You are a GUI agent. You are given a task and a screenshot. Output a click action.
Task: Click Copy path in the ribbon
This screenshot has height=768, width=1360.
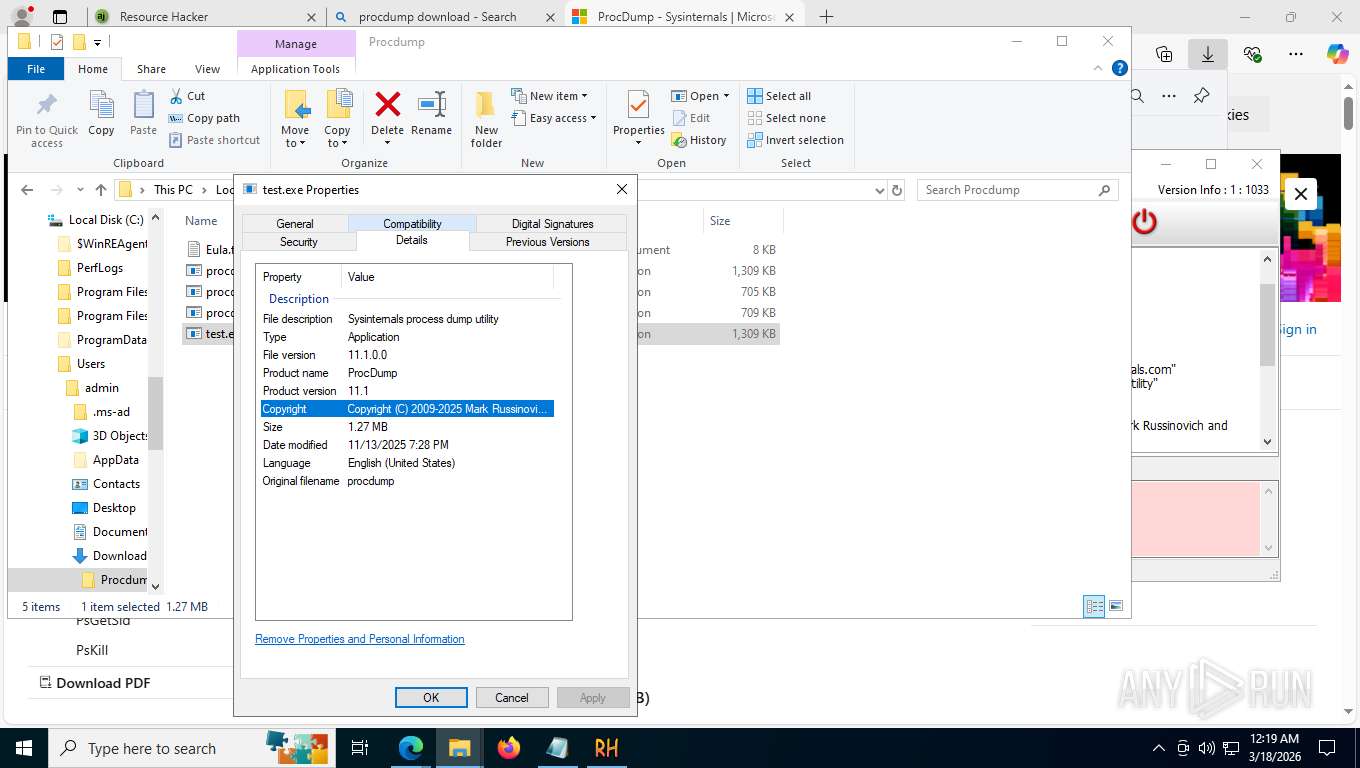[204, 118]
